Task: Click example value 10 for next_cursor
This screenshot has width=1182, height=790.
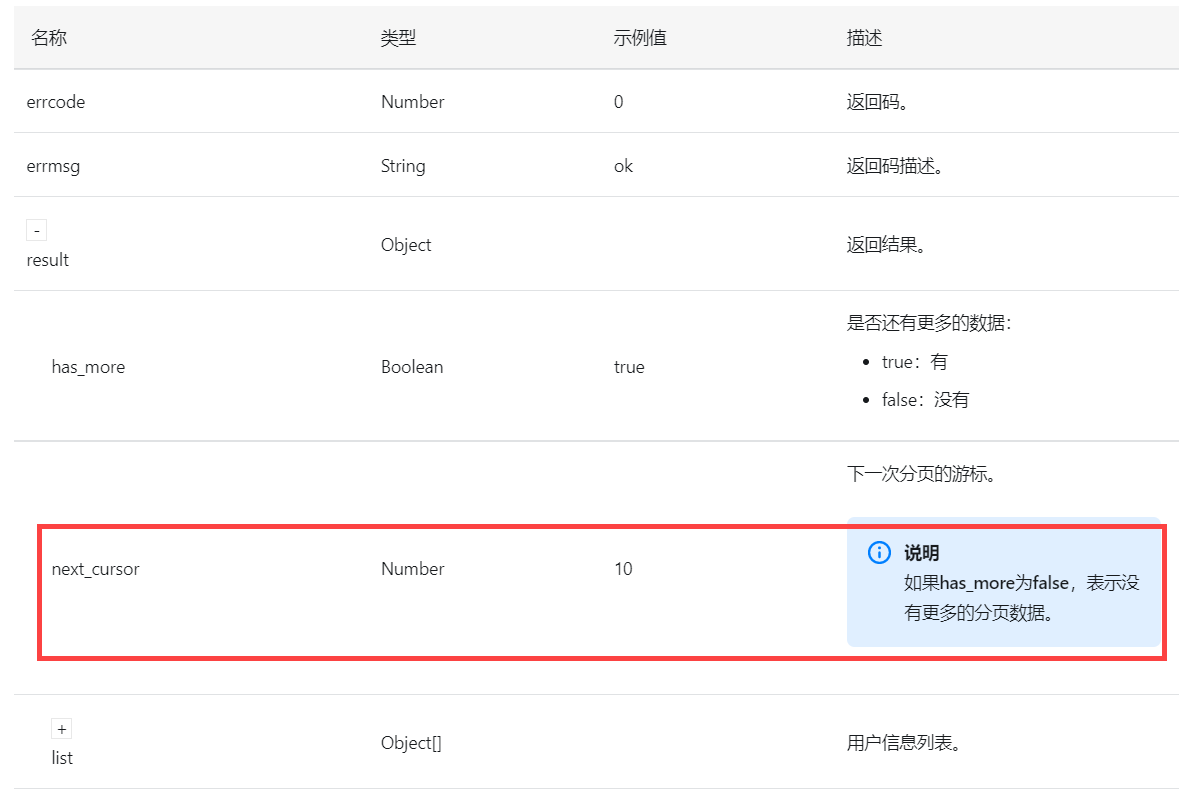Action: pos(623,569)
